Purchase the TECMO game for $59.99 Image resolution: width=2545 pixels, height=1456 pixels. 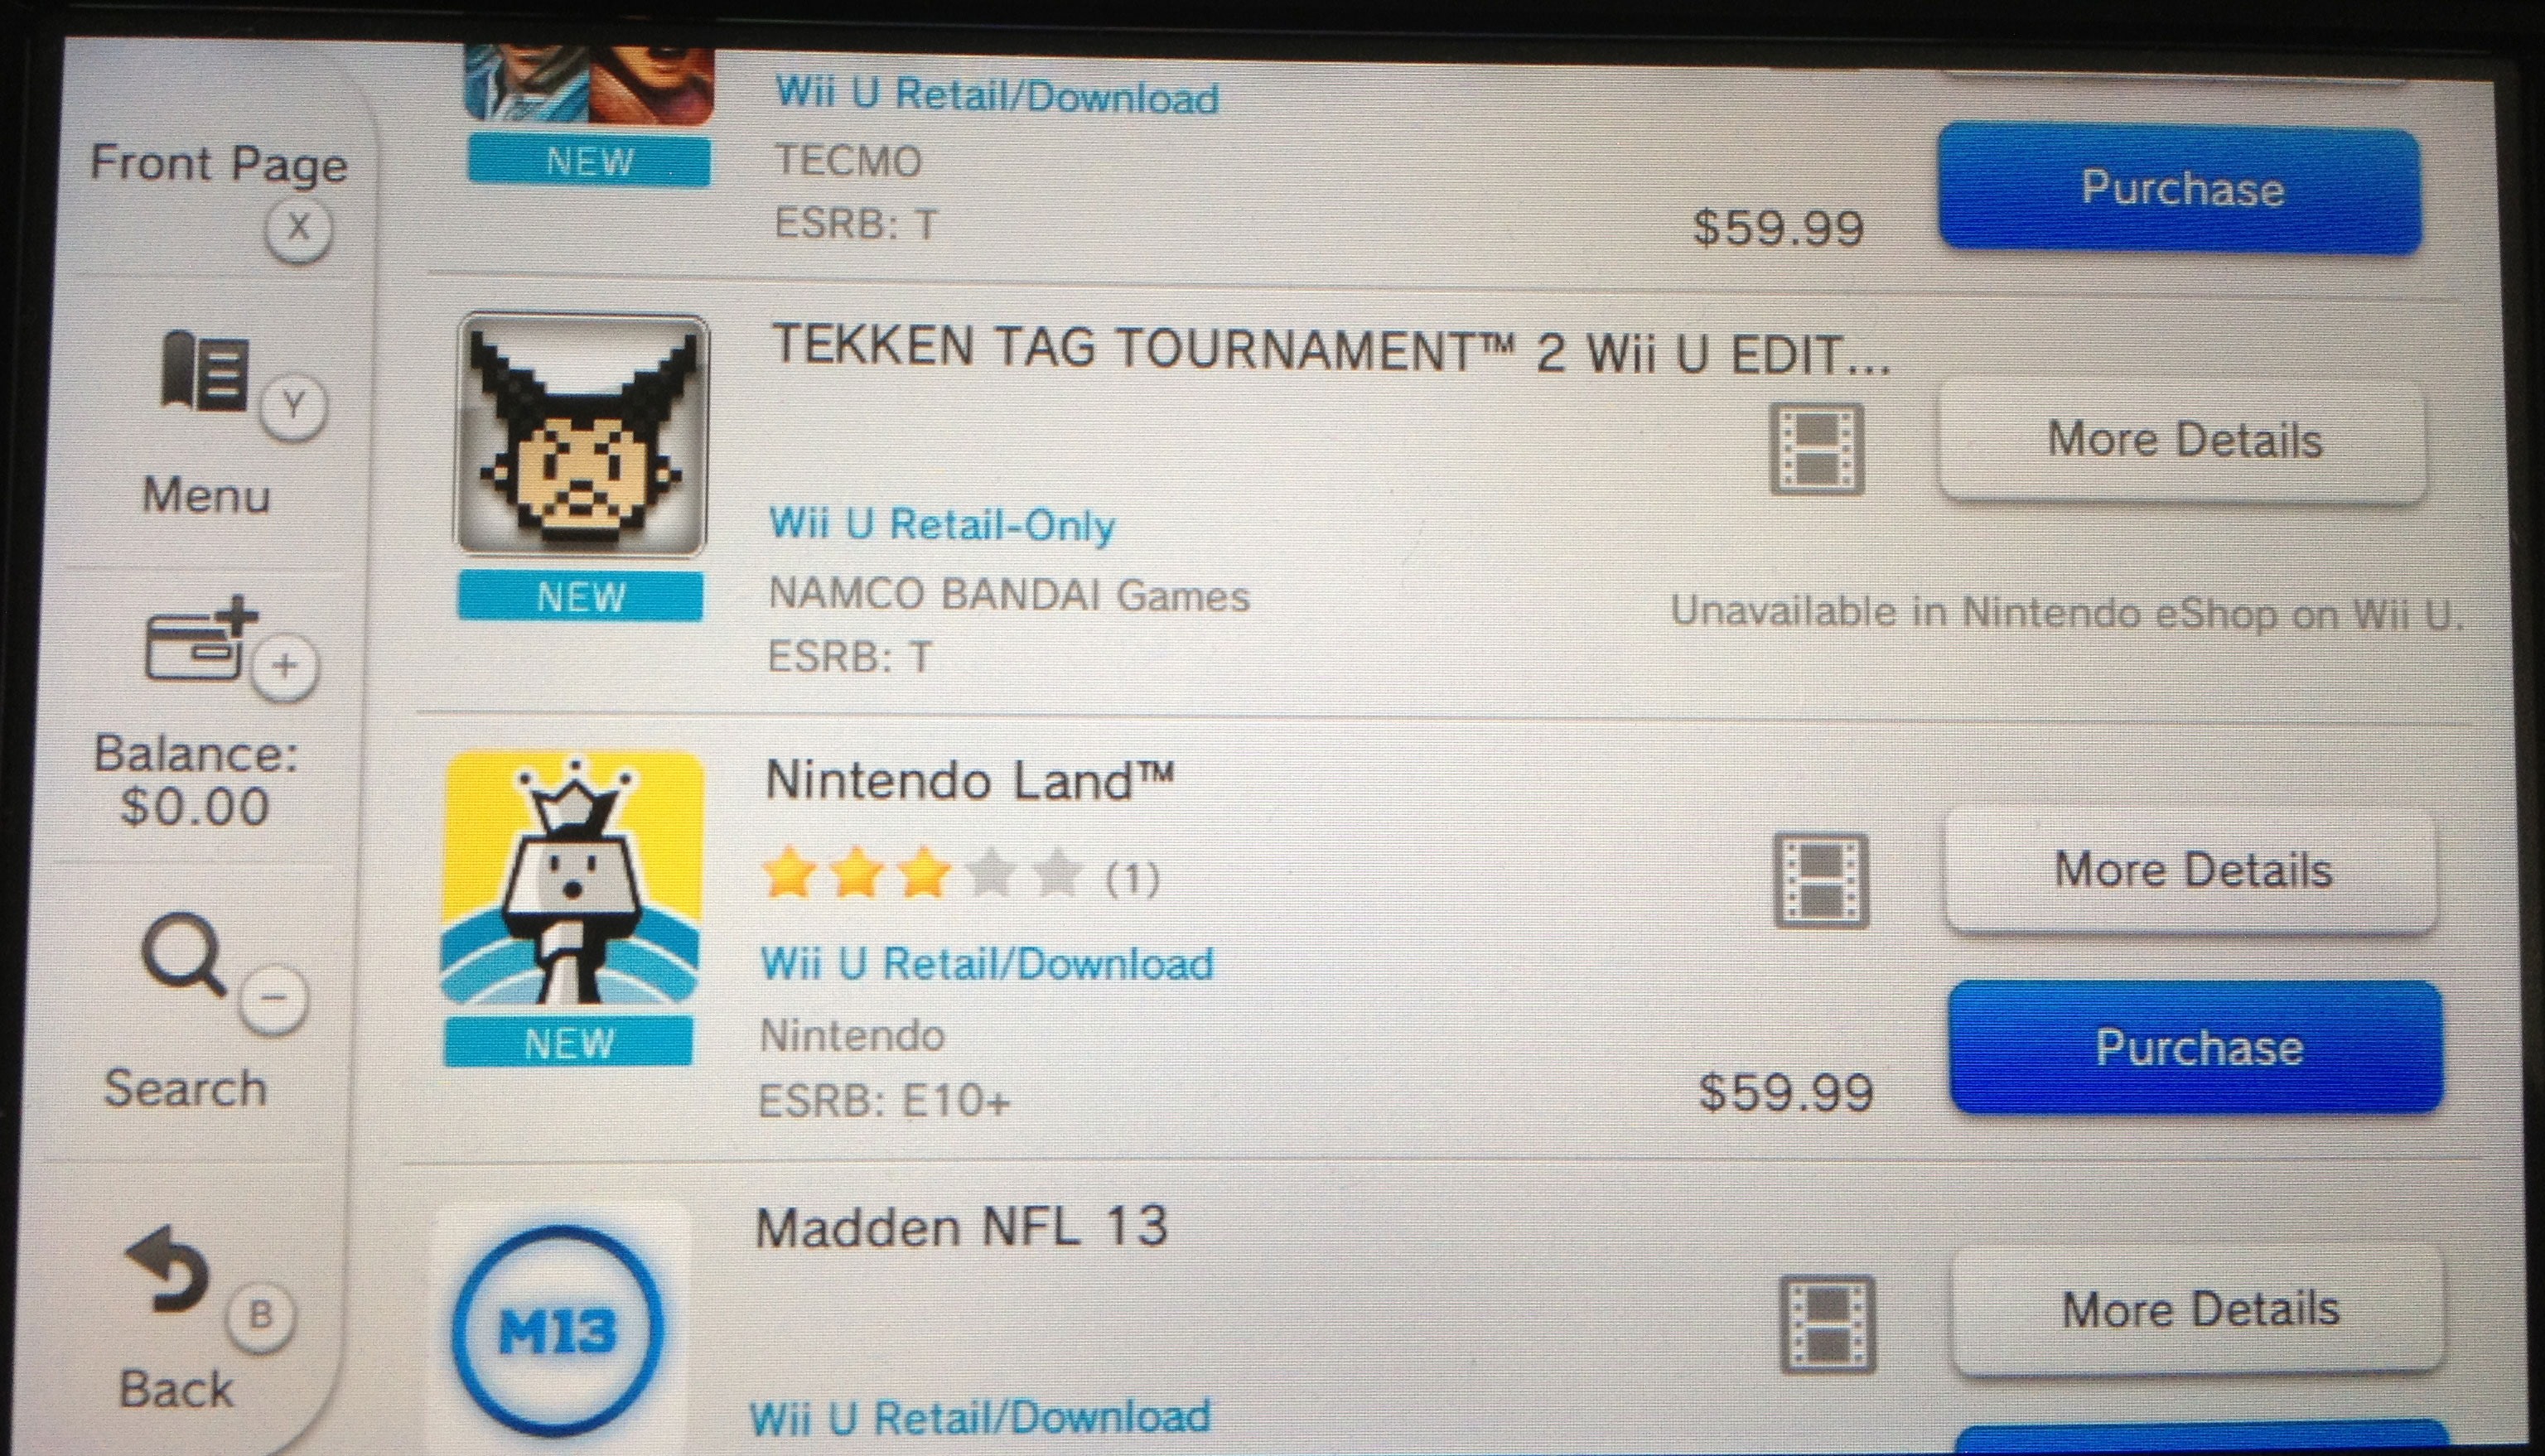[x=2180, y=189]
